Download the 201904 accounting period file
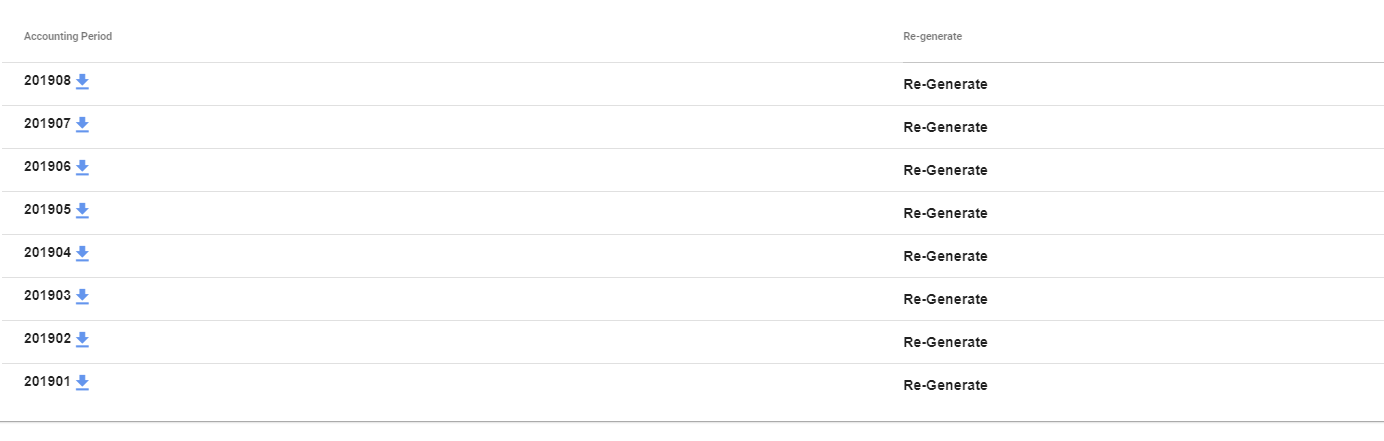Screen dimensions: 1384x441 tap(82, 253)
